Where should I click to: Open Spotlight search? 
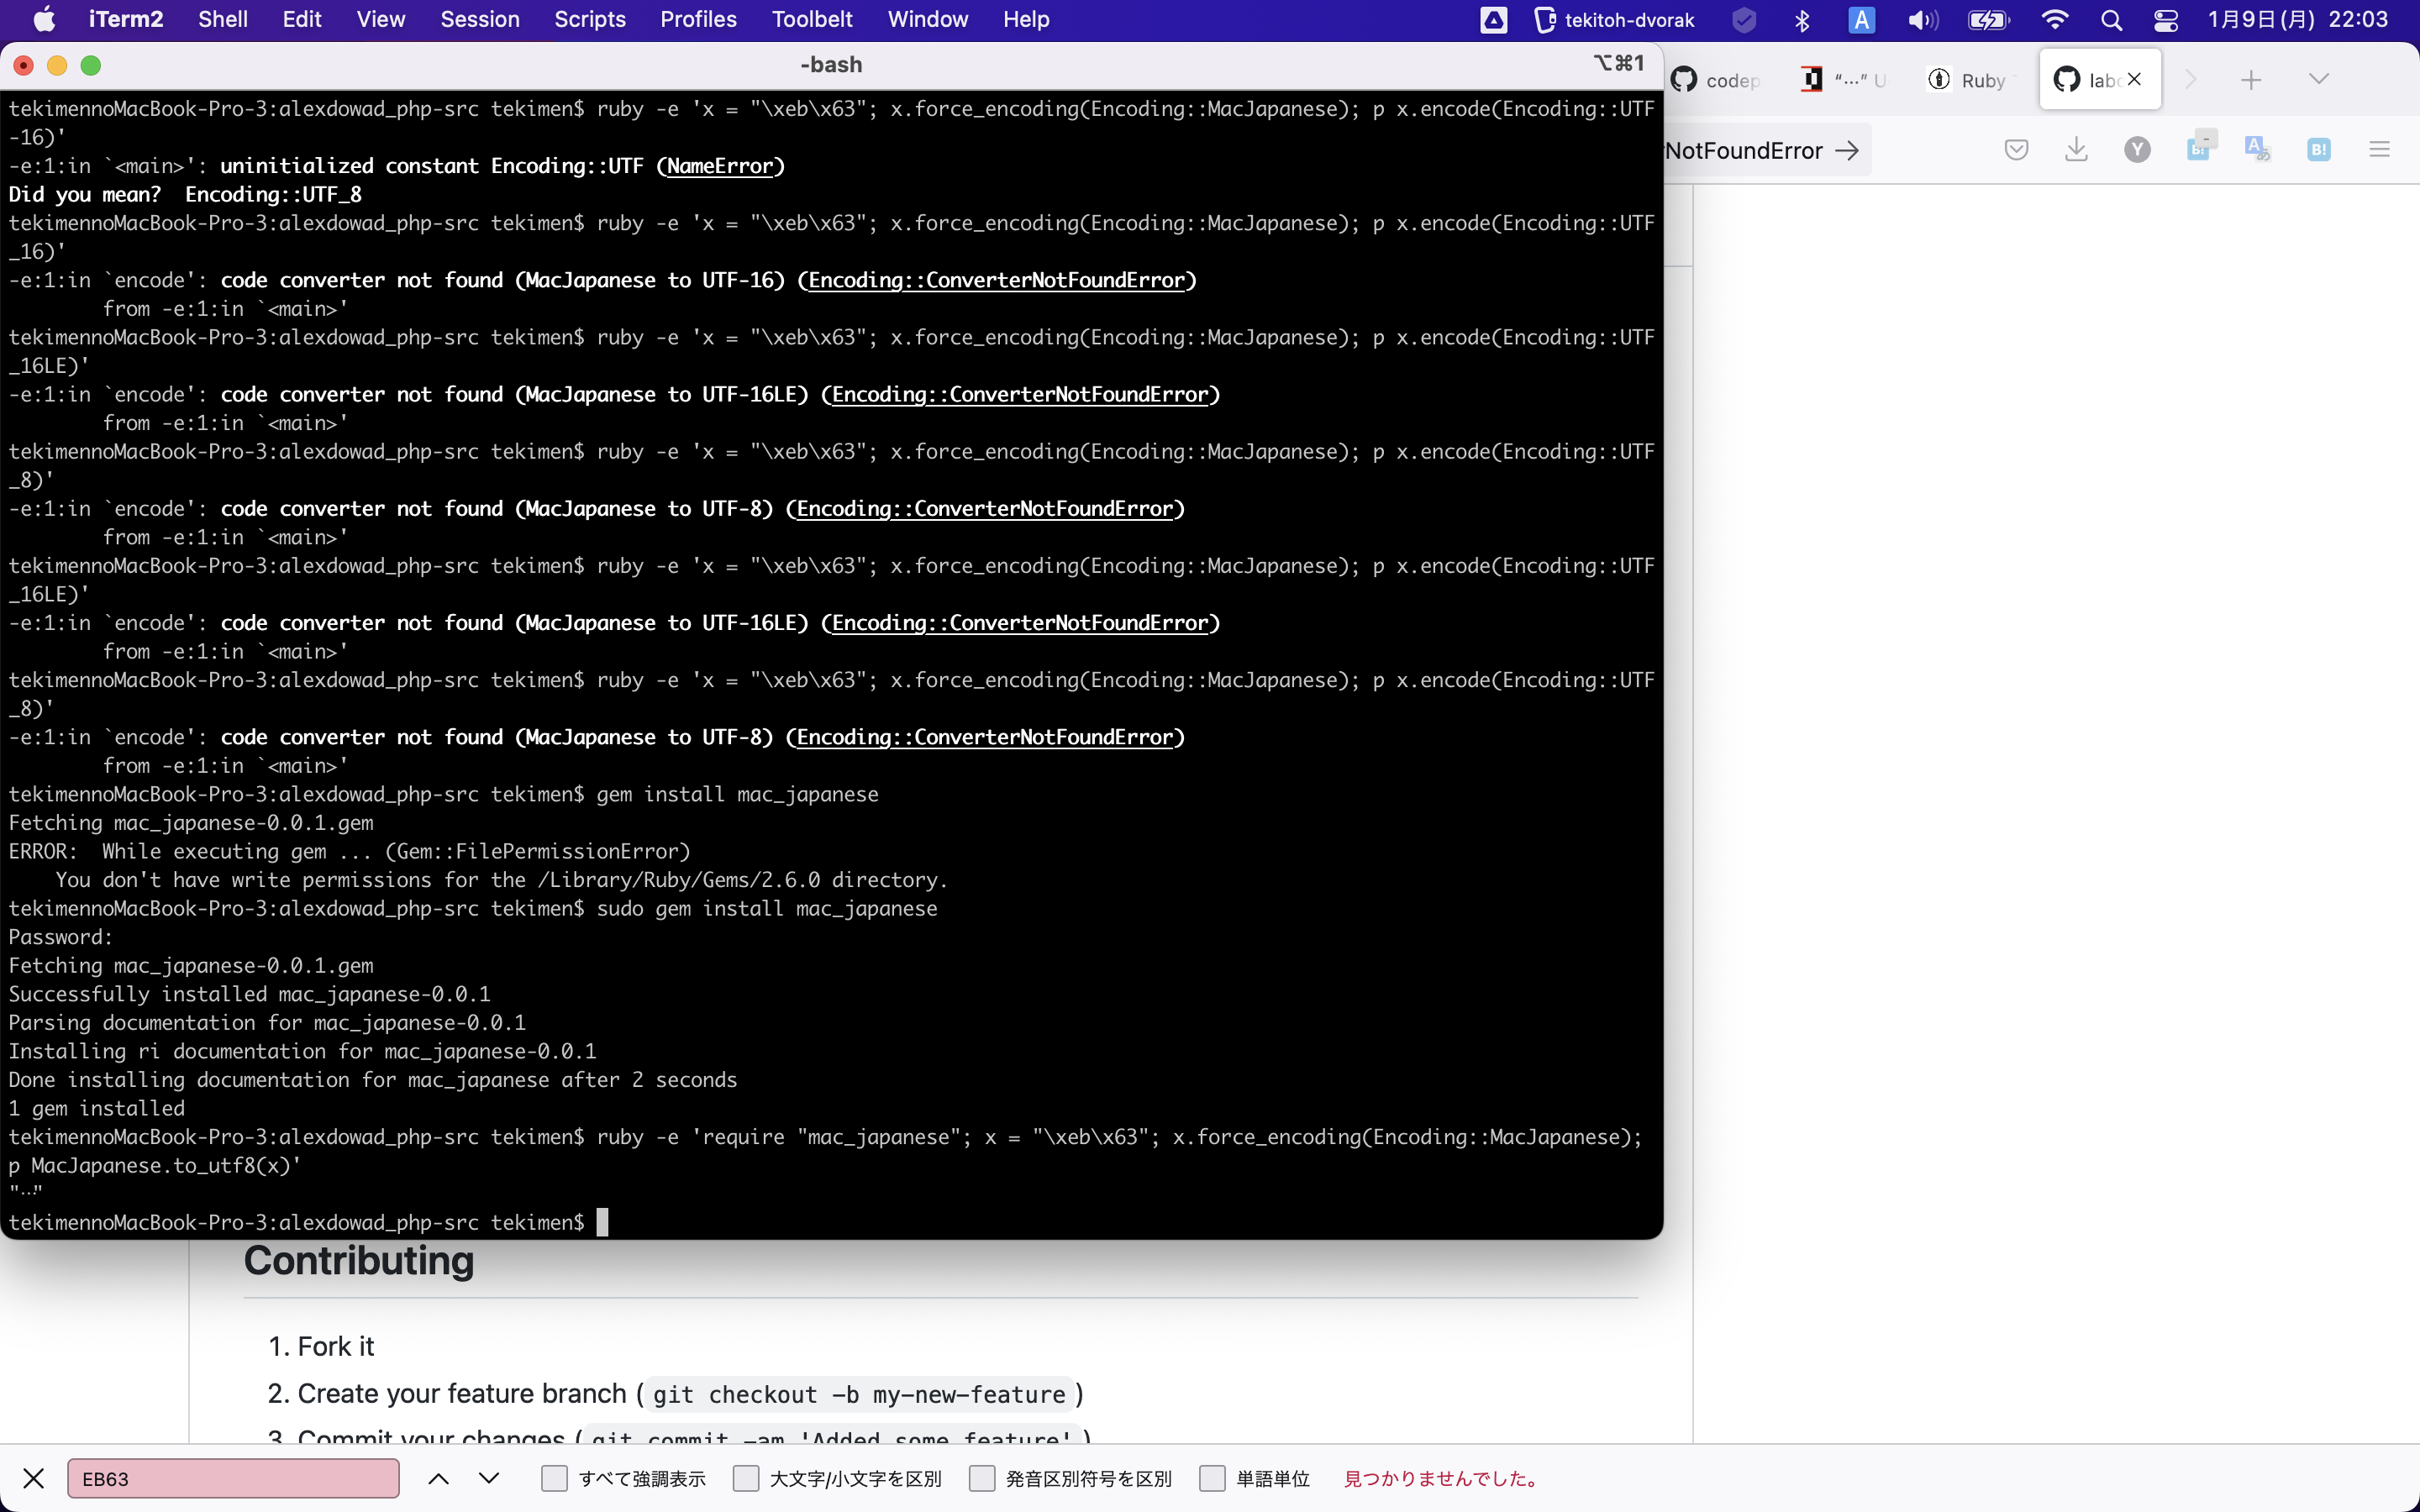2111,20
